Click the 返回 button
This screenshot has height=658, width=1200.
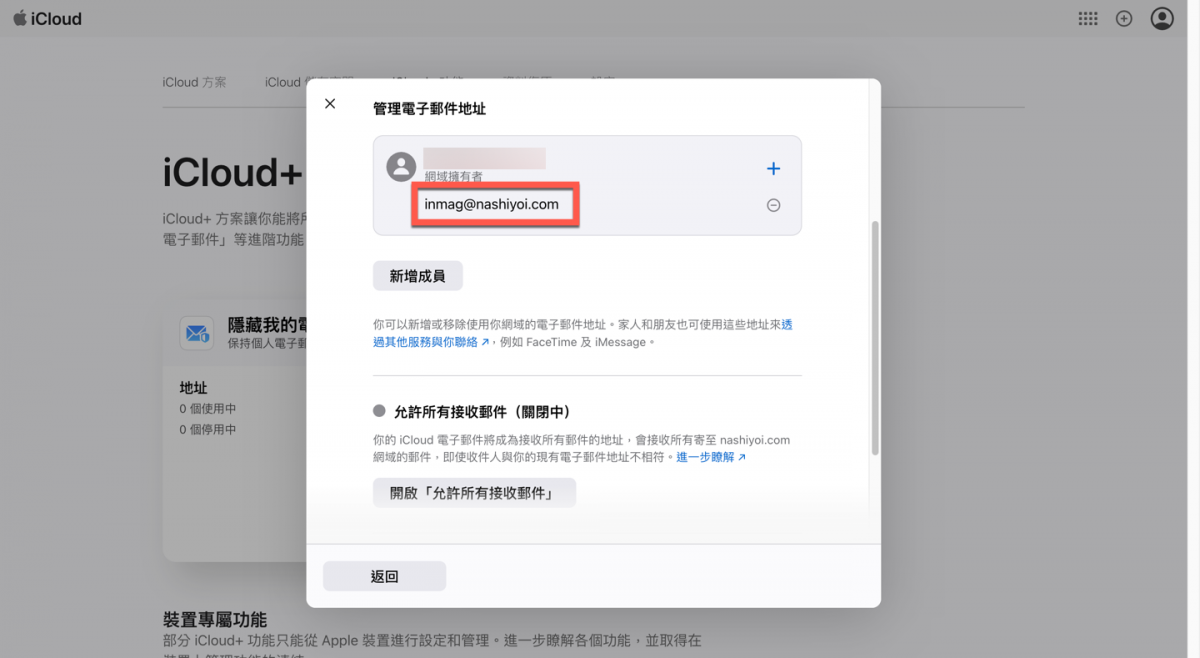pyautogui.click(x=384, y=576)
